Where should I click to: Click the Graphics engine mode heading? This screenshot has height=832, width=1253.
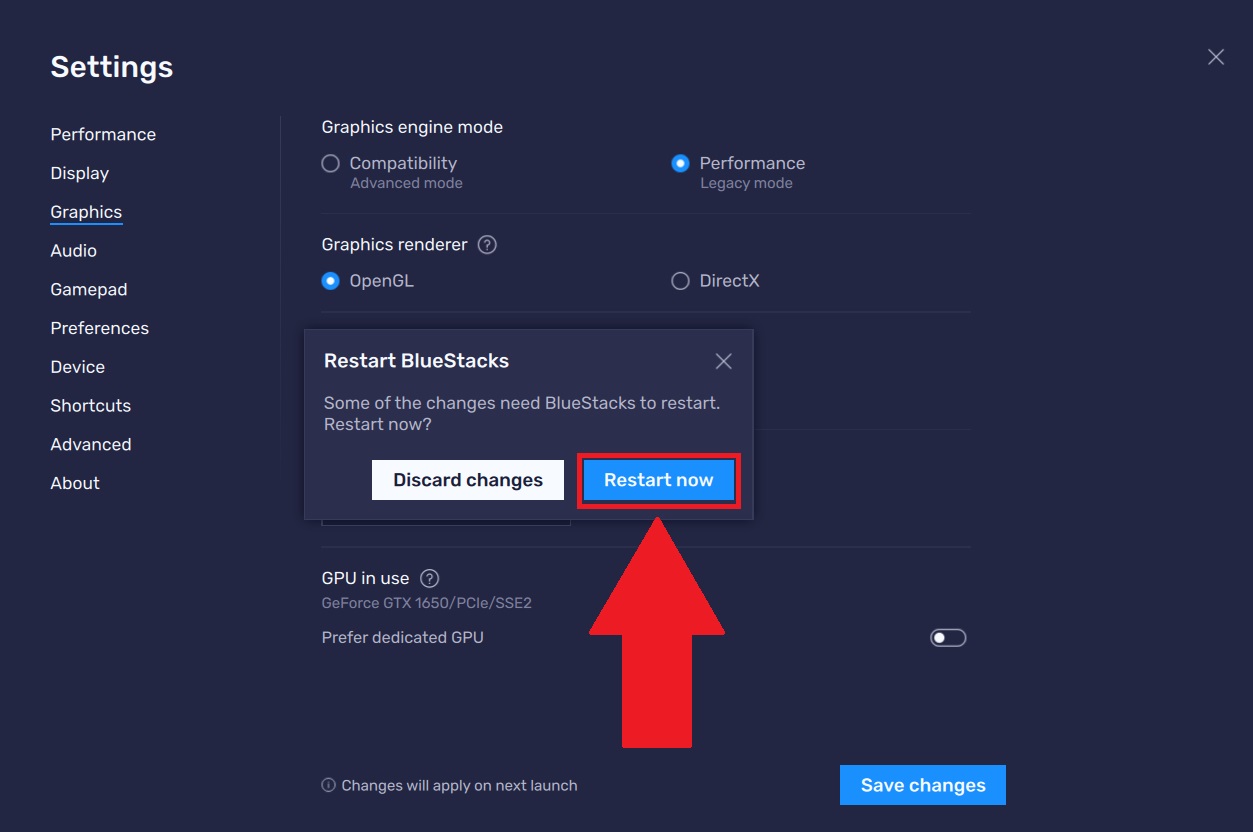coord(412,127)
